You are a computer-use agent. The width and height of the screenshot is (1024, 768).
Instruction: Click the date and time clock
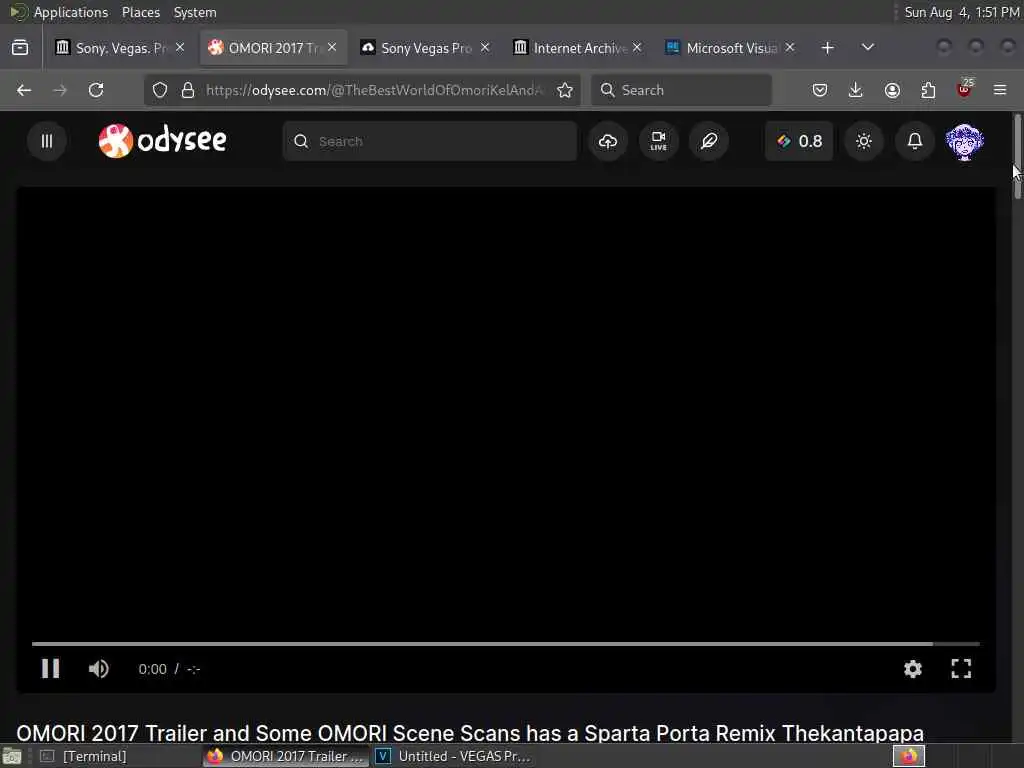point(961,12)
